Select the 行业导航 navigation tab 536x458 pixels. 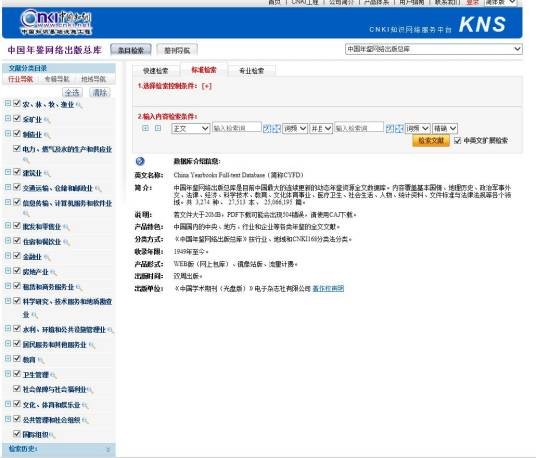pyautogui.click(x=21, y=79)
